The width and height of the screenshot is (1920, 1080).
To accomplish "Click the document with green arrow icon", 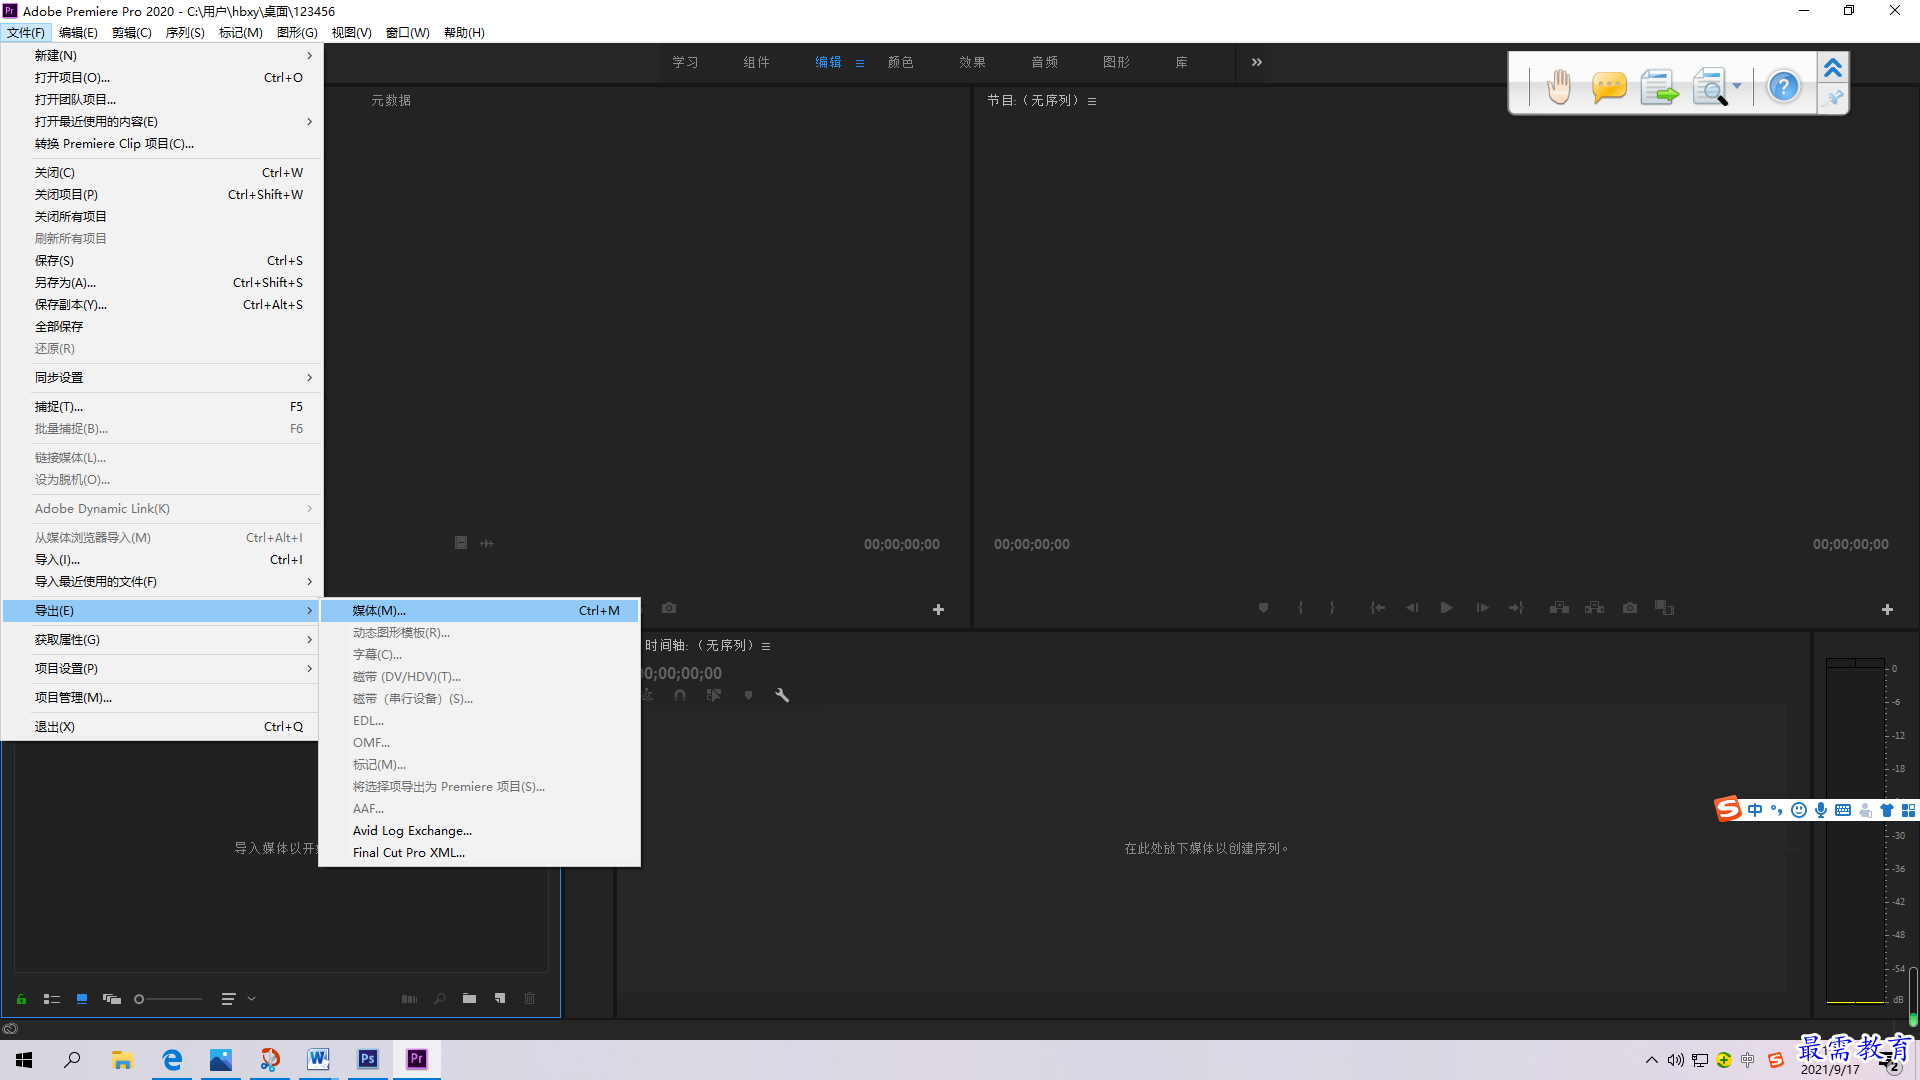I will click(1660, 87).
